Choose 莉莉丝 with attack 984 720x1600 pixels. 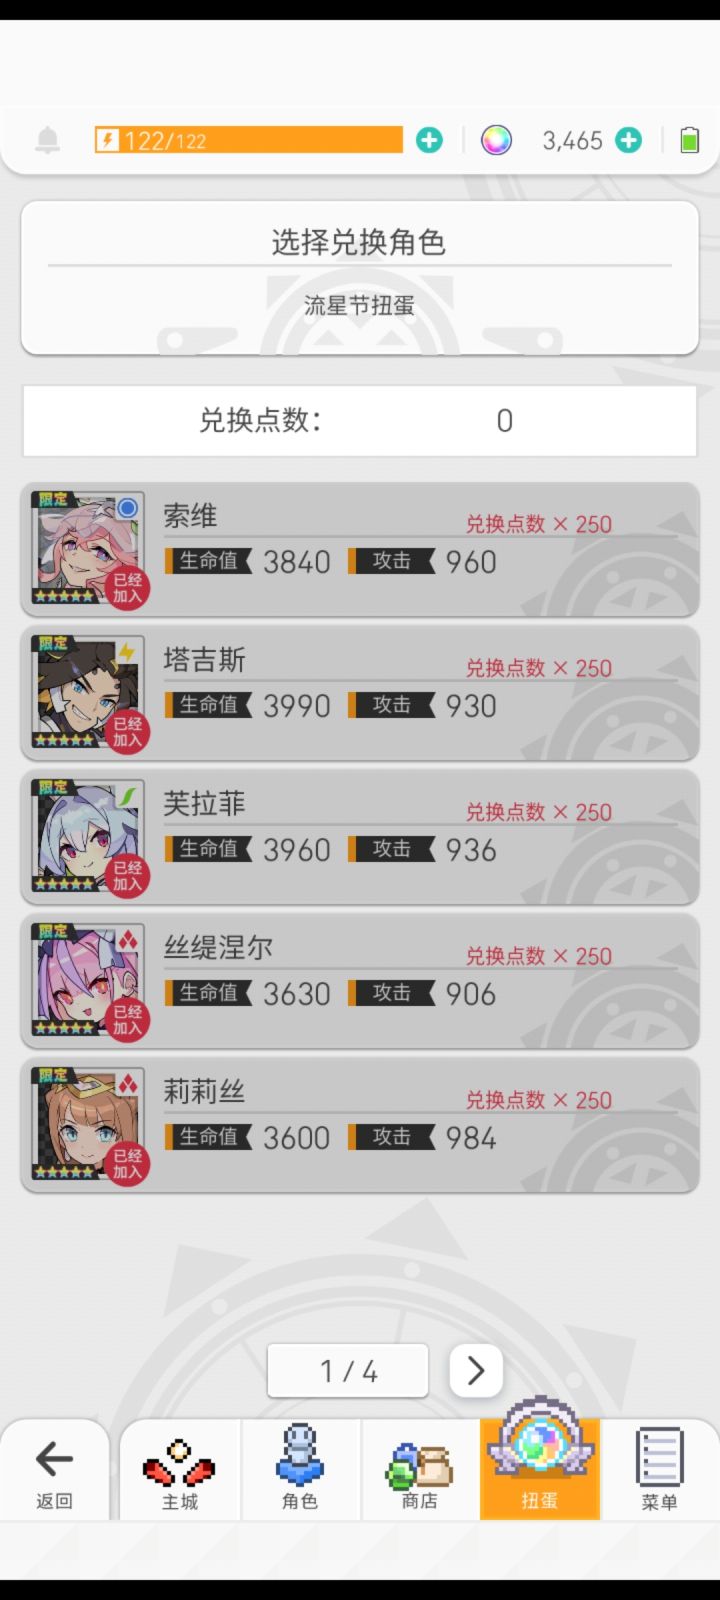360,1125
